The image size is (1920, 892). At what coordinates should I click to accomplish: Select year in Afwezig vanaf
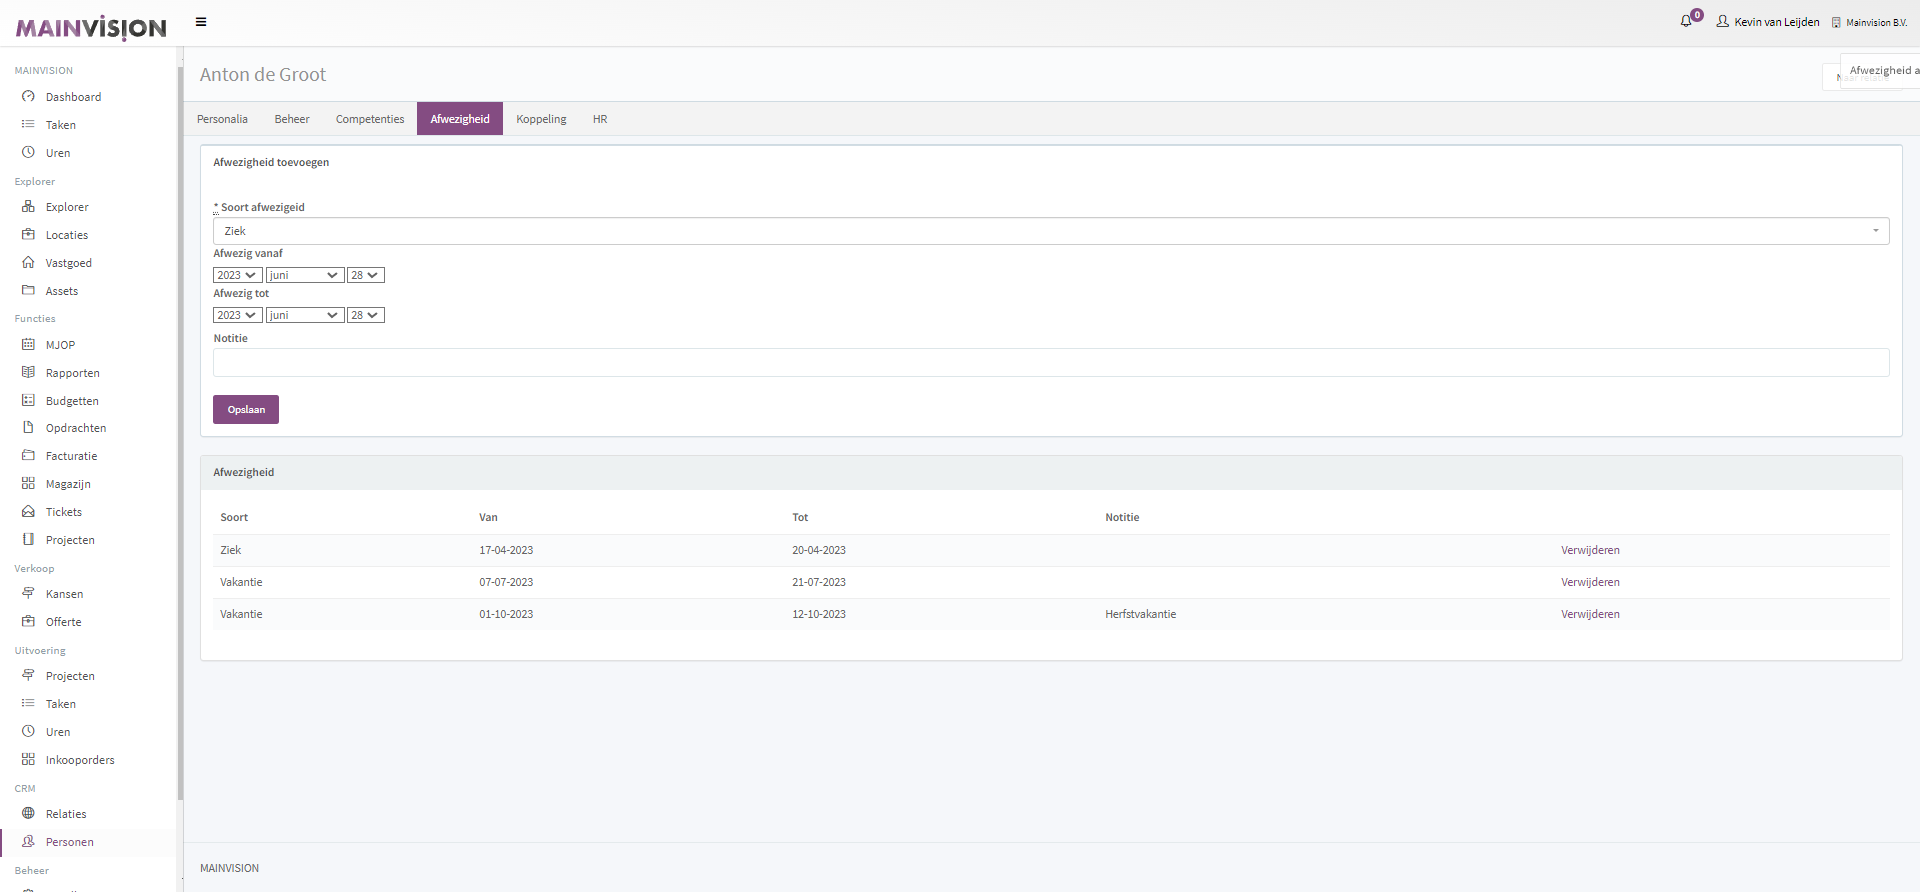[238, 275]
